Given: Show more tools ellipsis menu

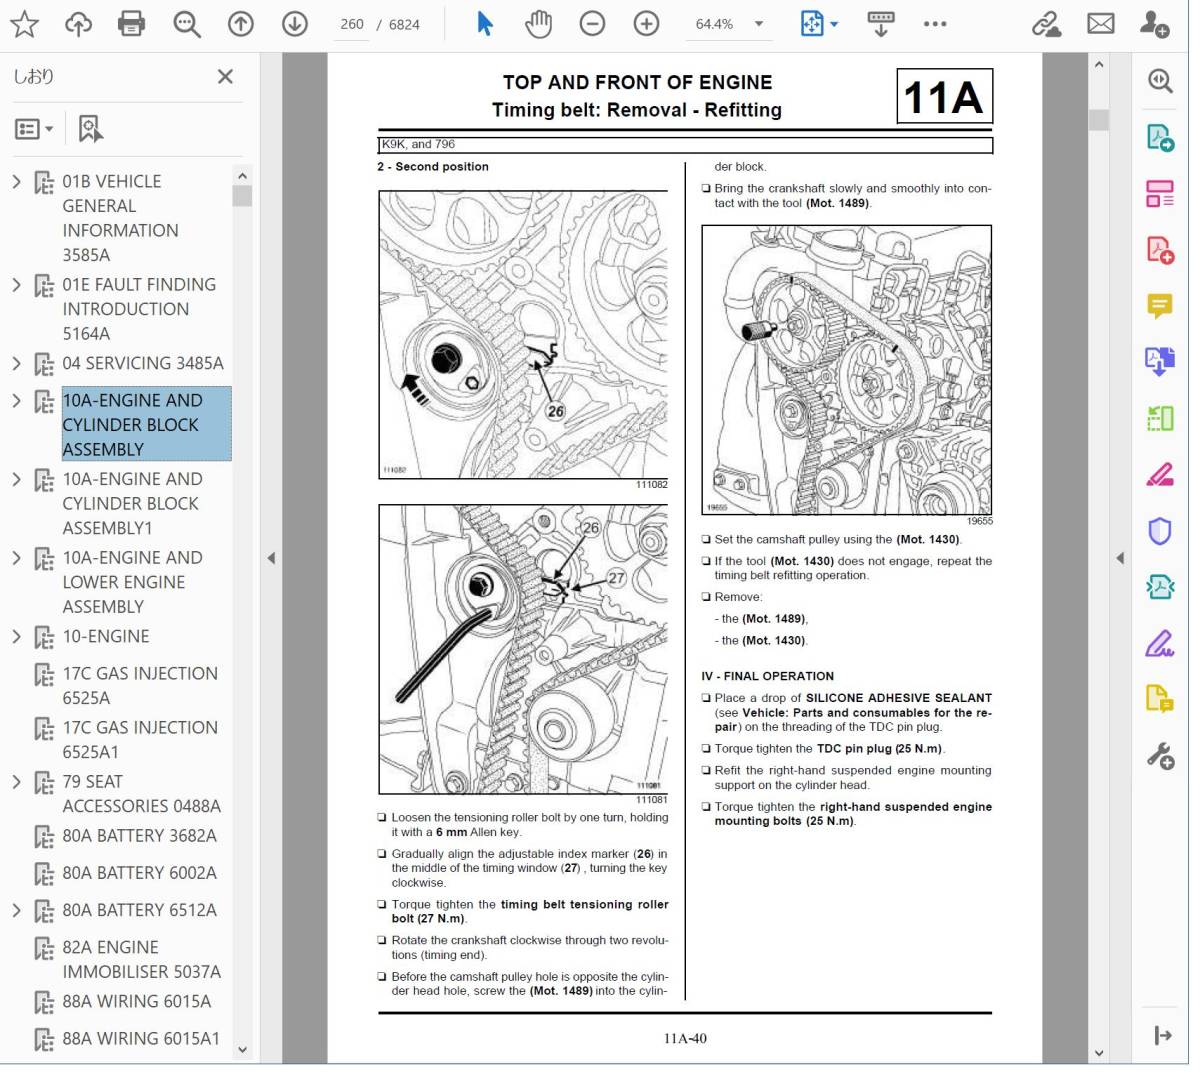Looking at the screenshot, I should point(935,24).
